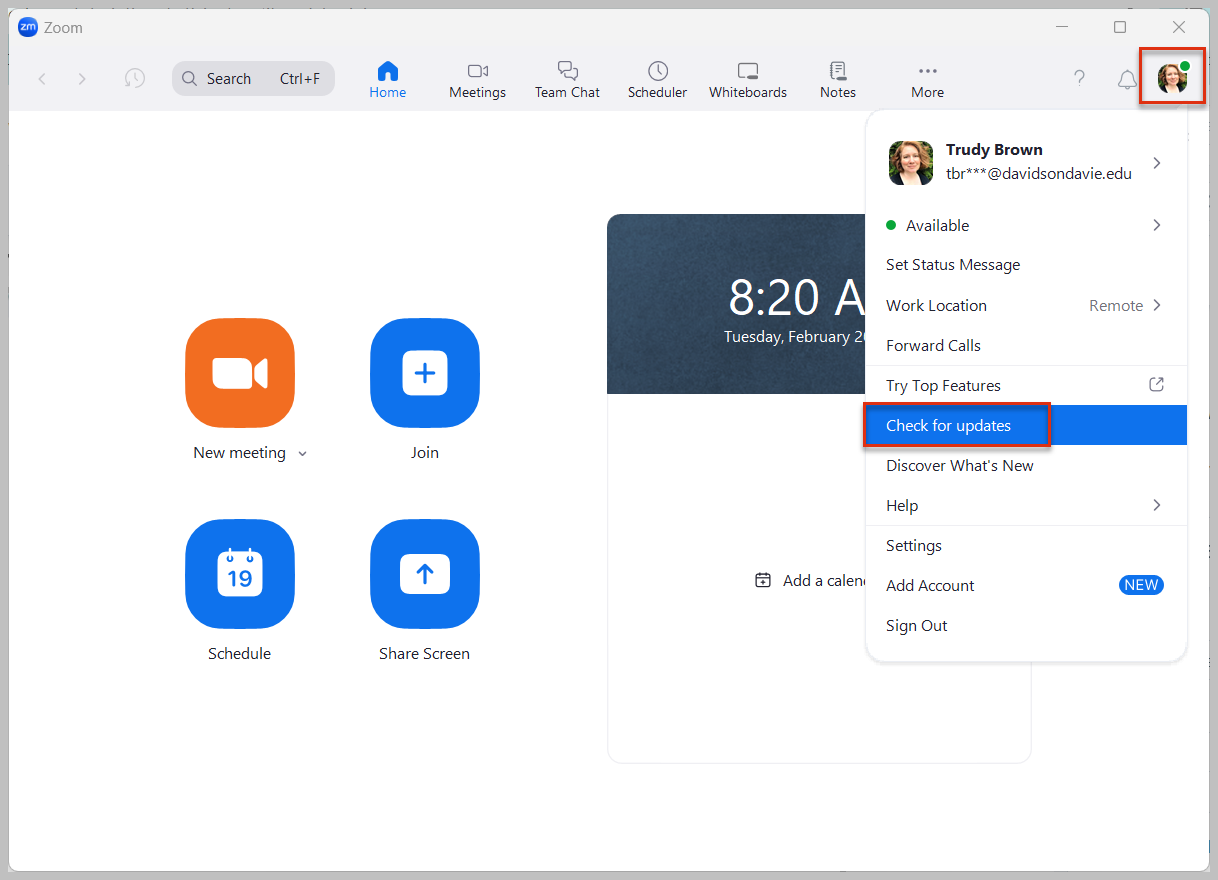Close the Zoom window
Image resolution: width=1218 pixels, height=880 pixels.
coord(1179,27)
